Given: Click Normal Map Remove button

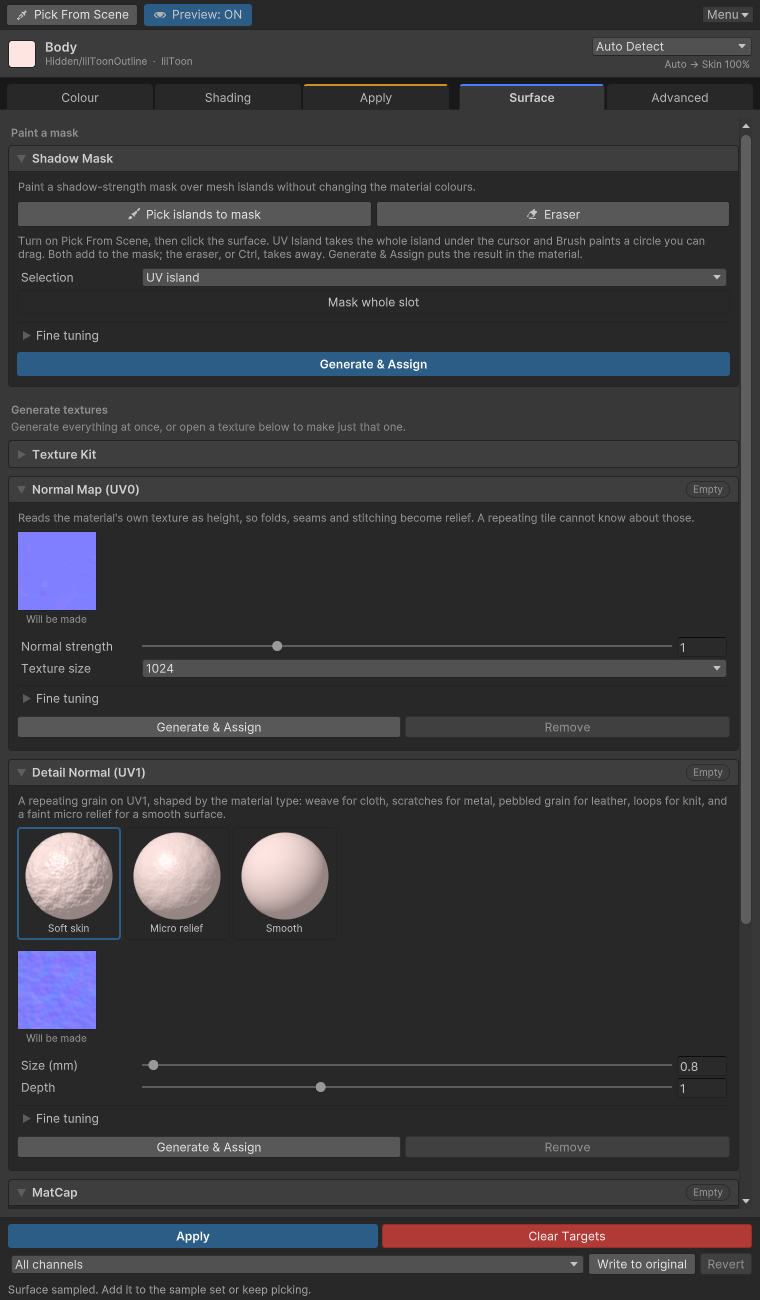Looking at the screenshot, I should click(x=567, y=727).
